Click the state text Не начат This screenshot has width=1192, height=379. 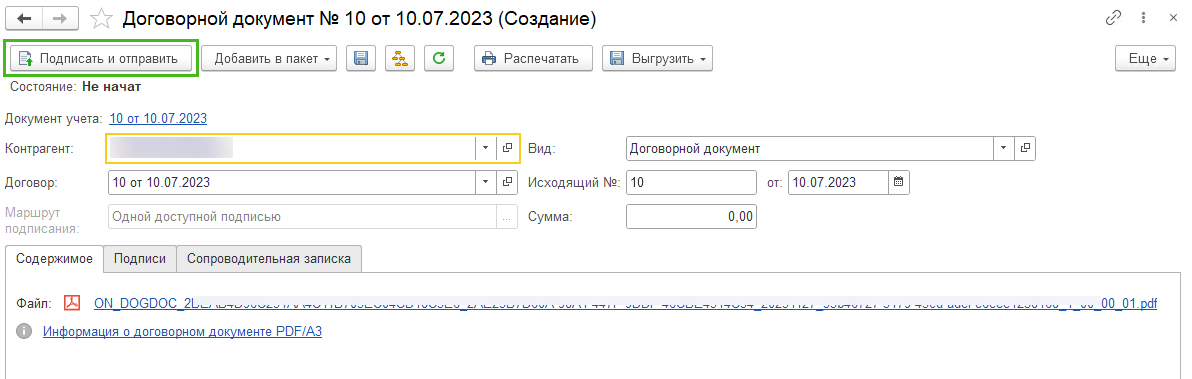pyautogui.click(x=111, y=87)
